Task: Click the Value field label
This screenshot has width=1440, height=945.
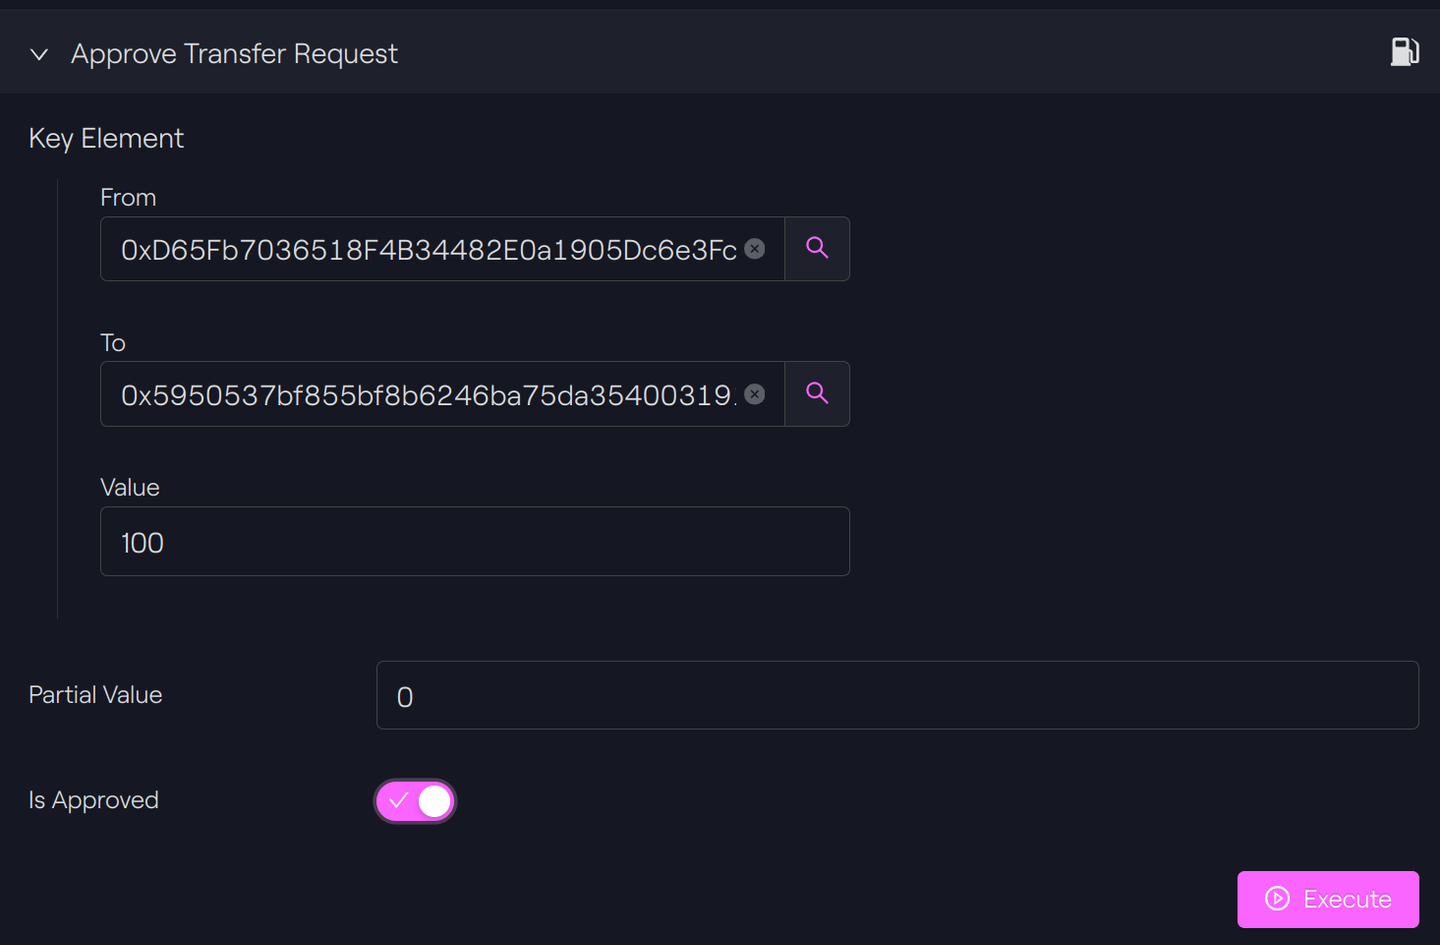Action: pos(130,487)
